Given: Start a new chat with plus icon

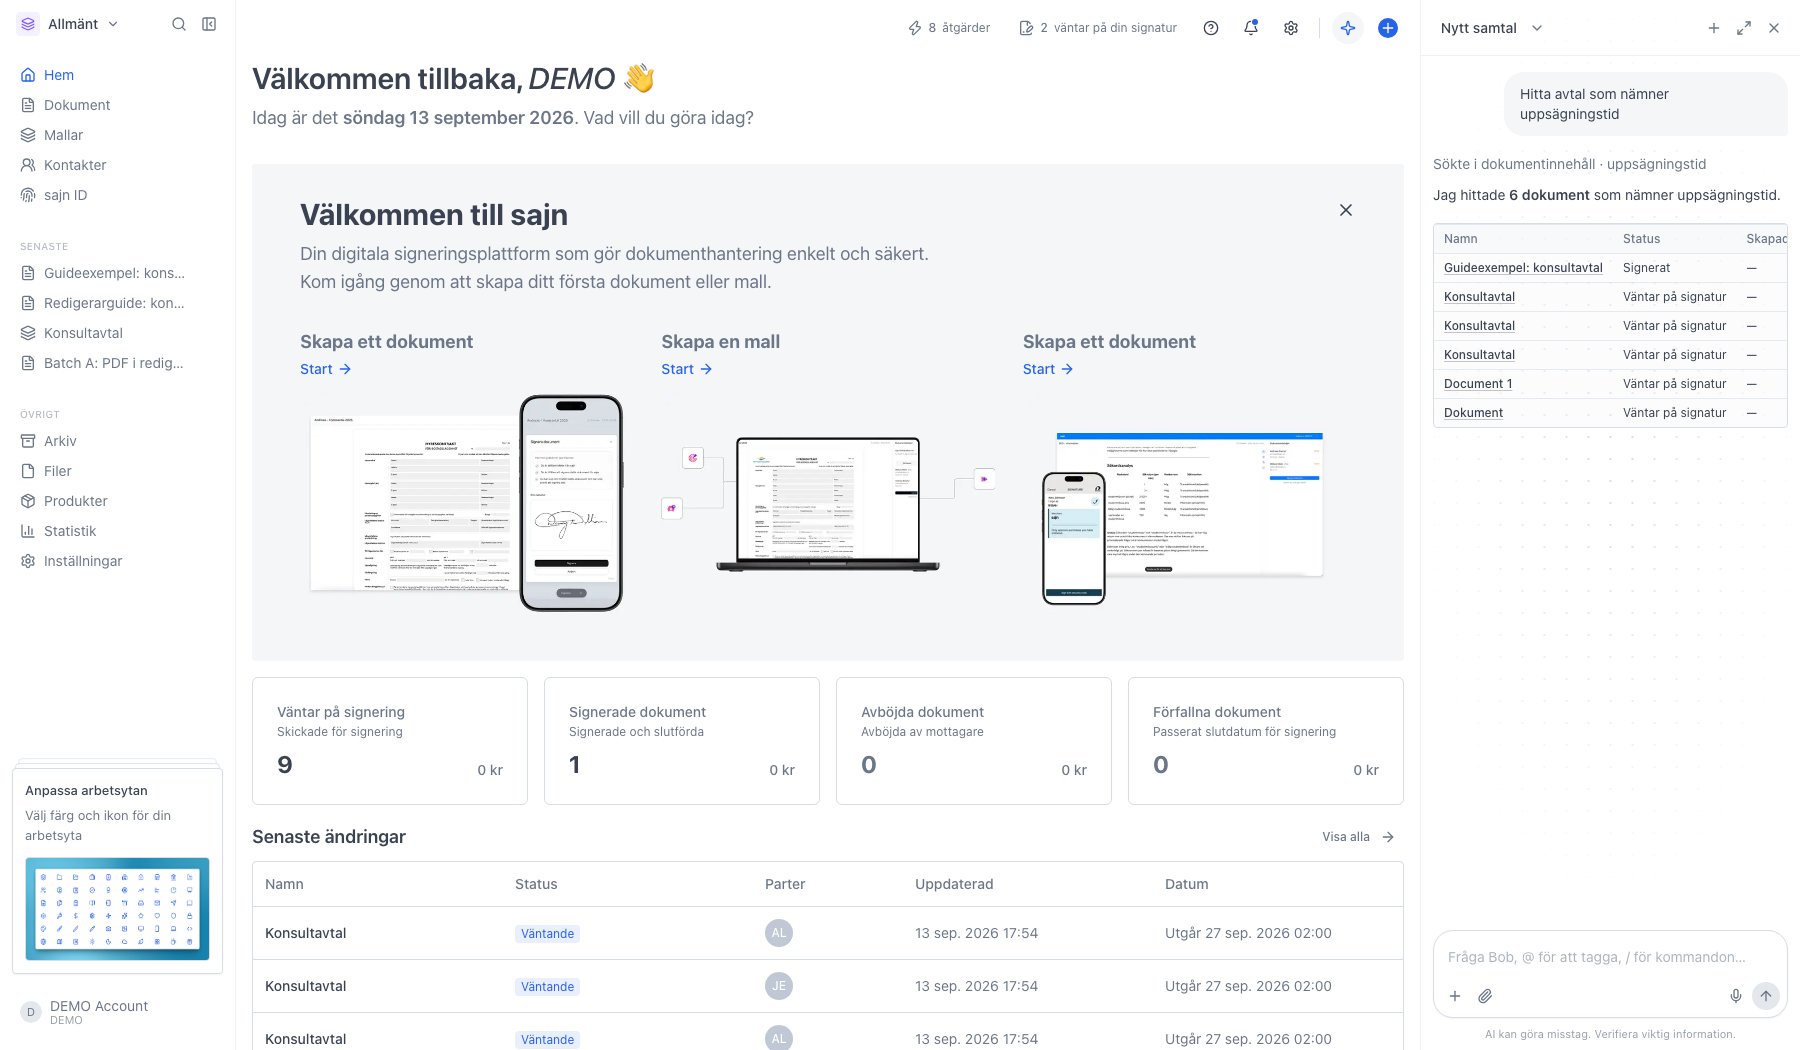Looking at the screenshot, I should pos(1714,28).
